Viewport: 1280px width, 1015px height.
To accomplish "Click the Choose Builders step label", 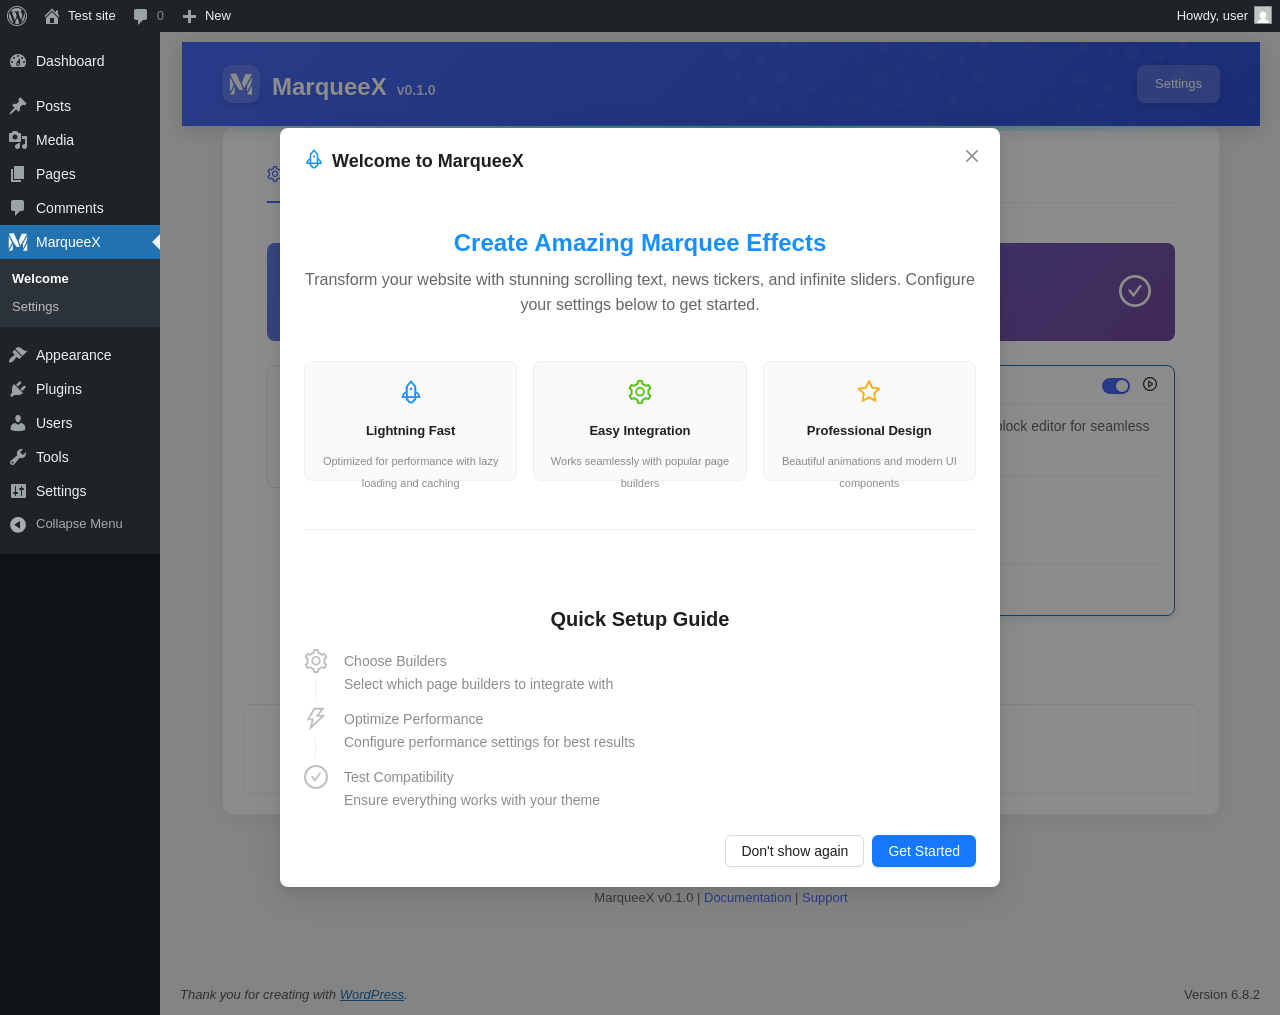I will [395, 661].
